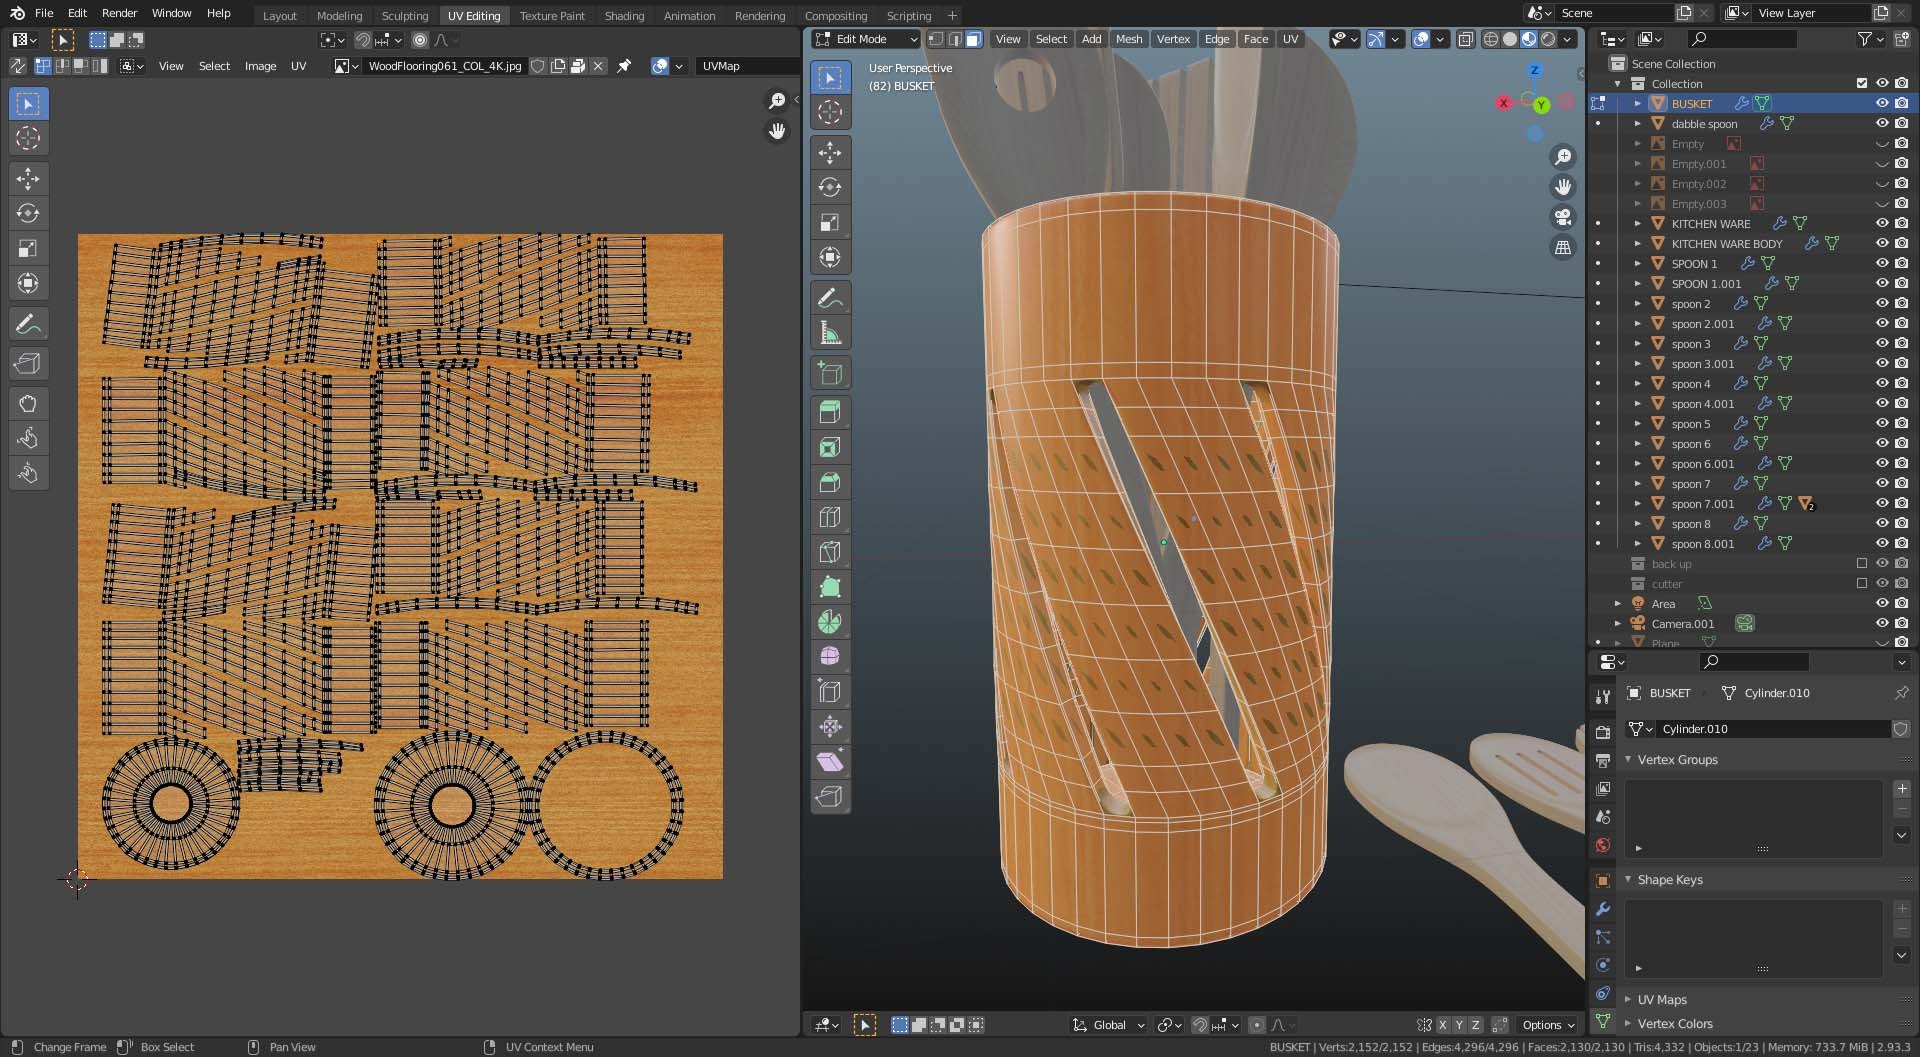The width and height of the screenshot is (1920, 1057).
Task: Select the Bevel tool in 3D viewport
Action: pos(830,482)
